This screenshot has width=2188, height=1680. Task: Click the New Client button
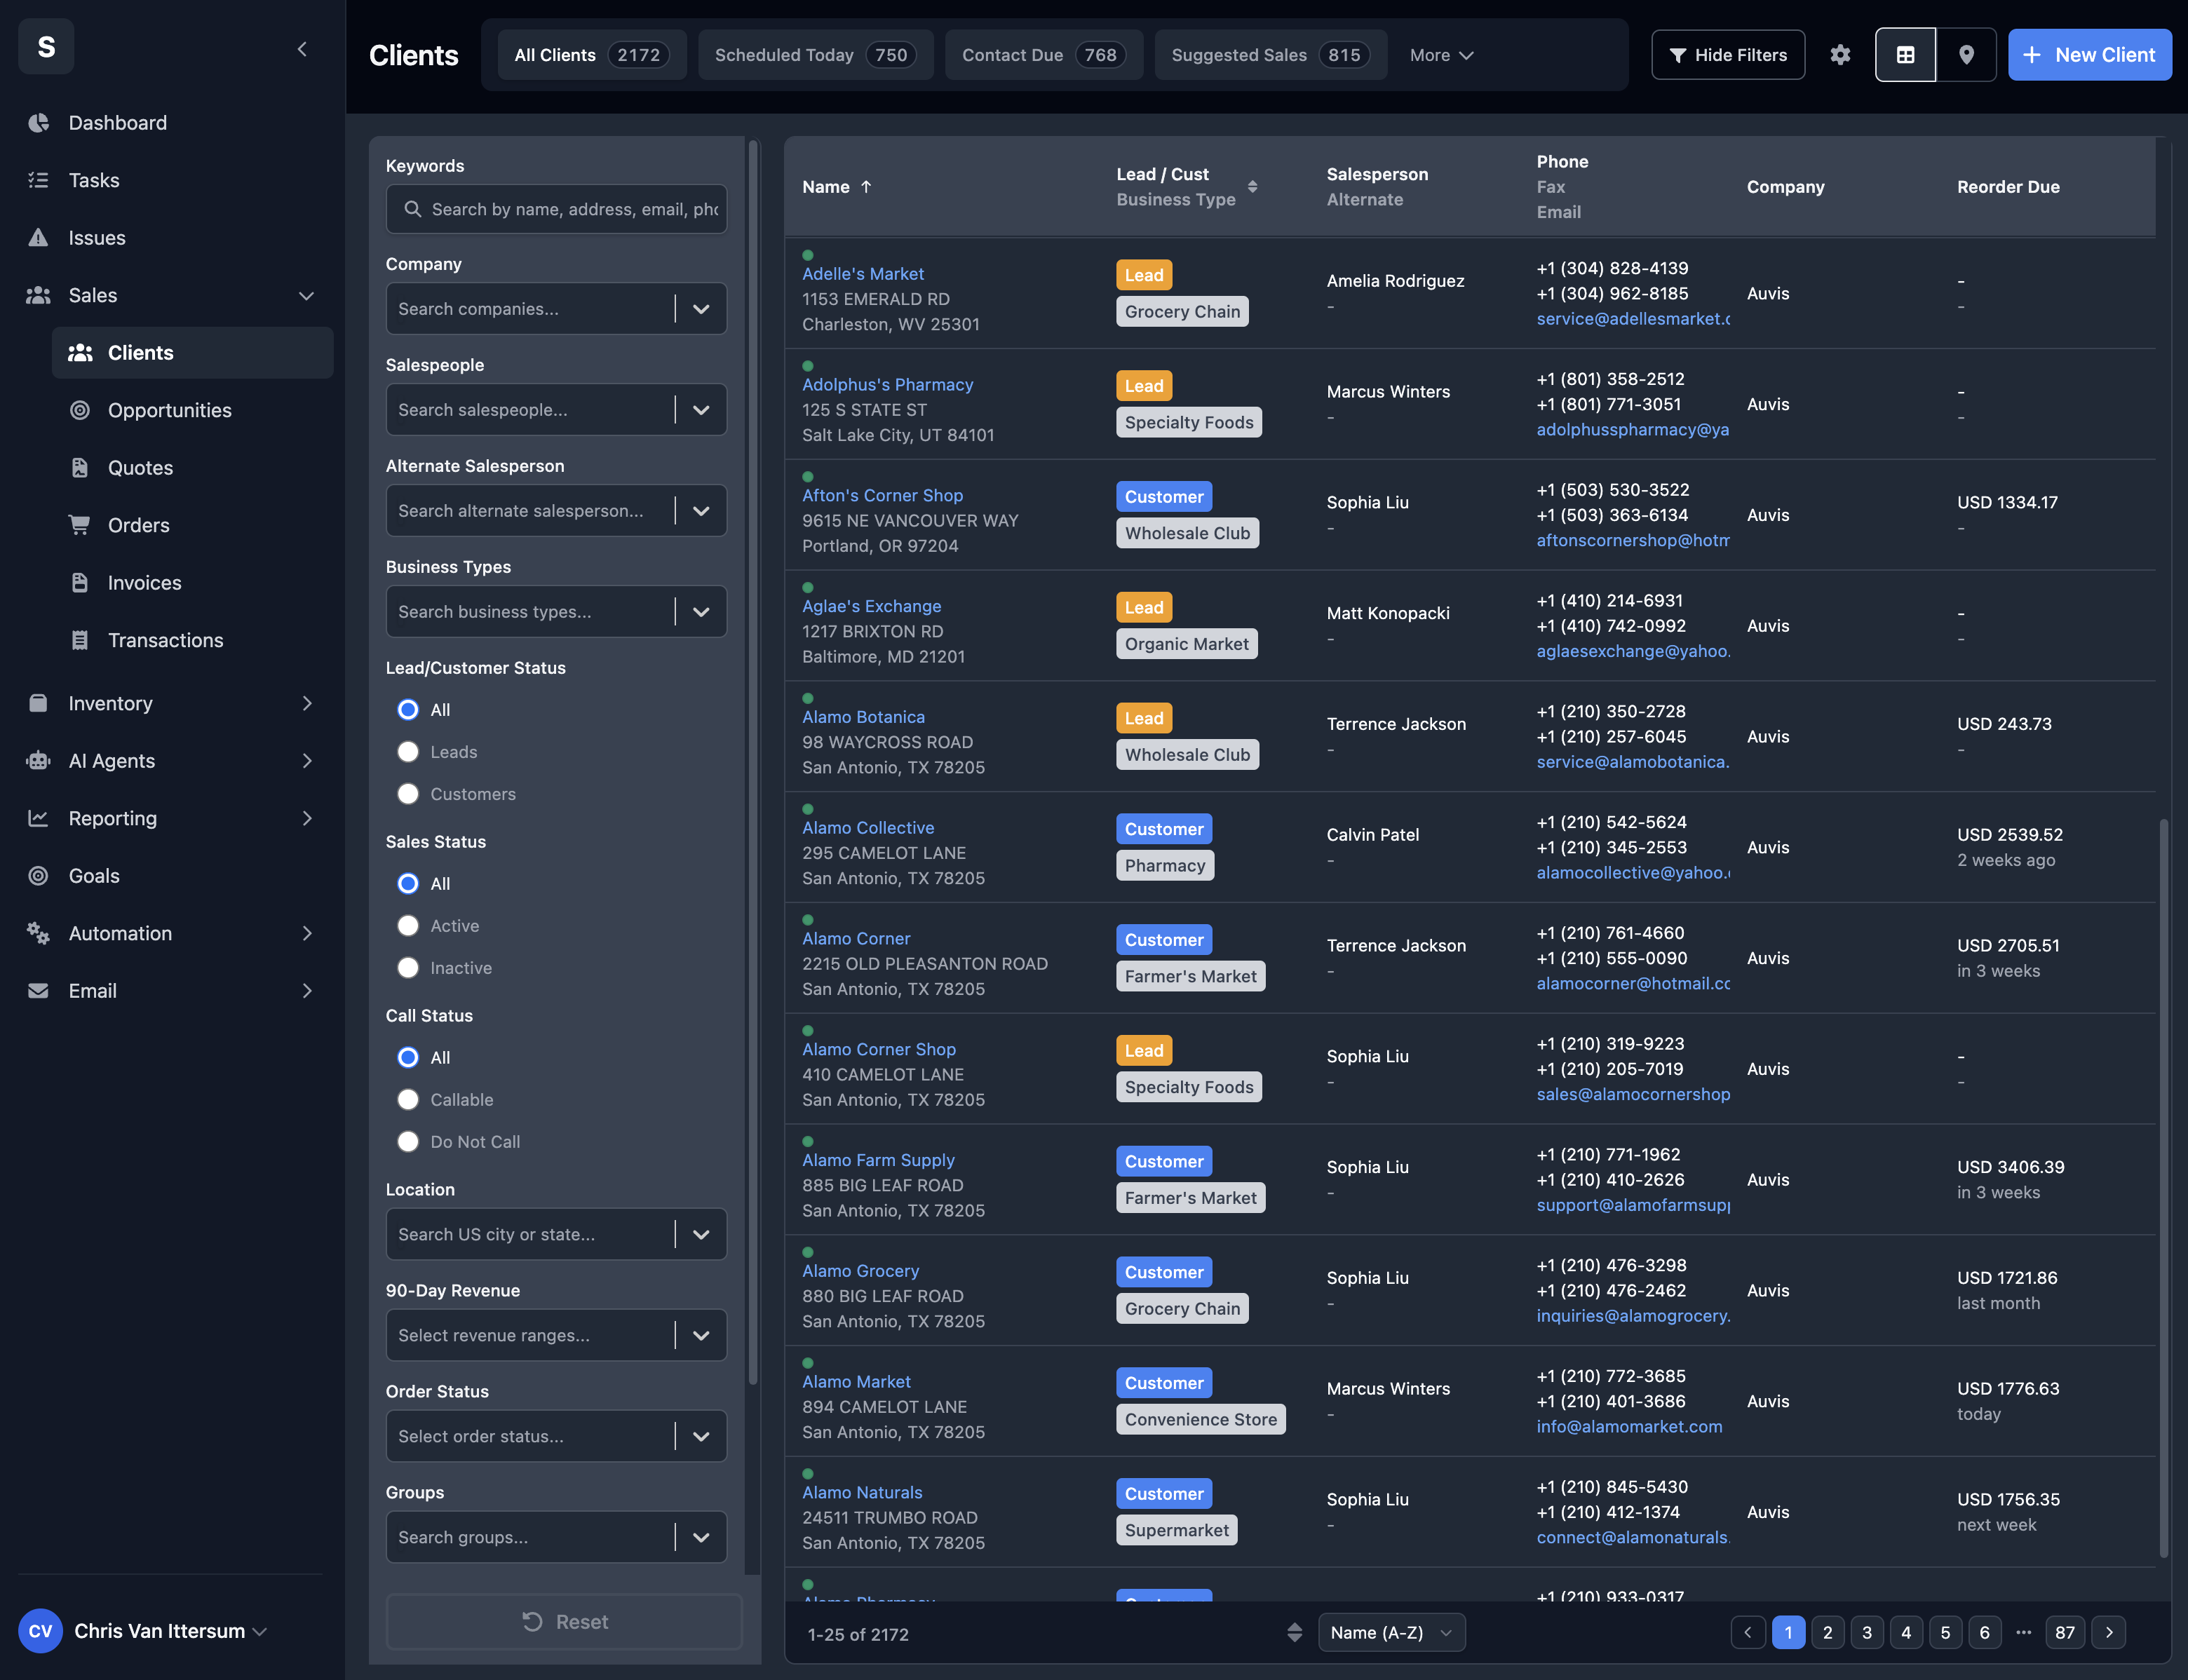(x=2089, y=55)
